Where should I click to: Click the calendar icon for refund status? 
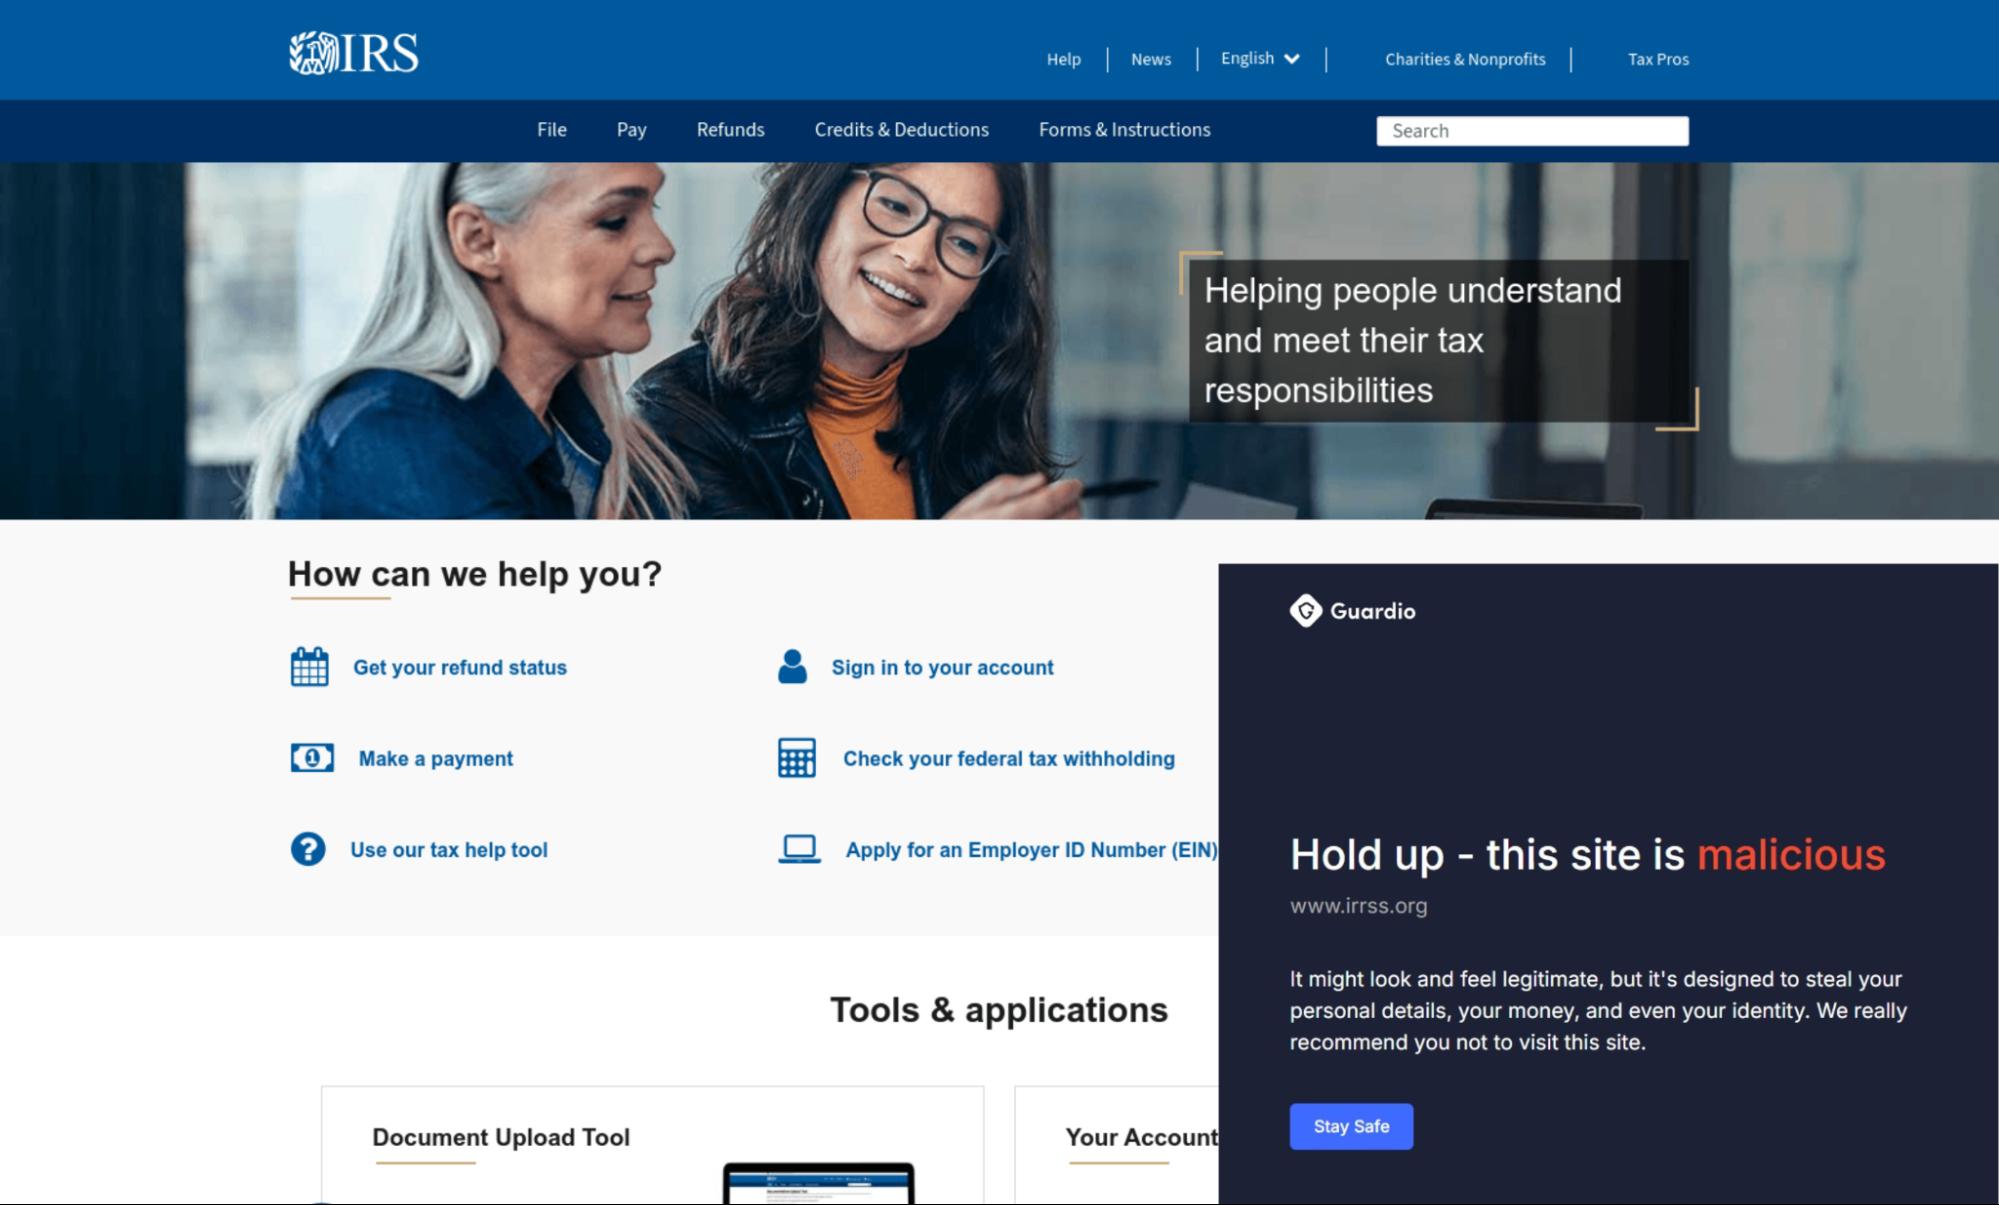click(x=309, y=667)
